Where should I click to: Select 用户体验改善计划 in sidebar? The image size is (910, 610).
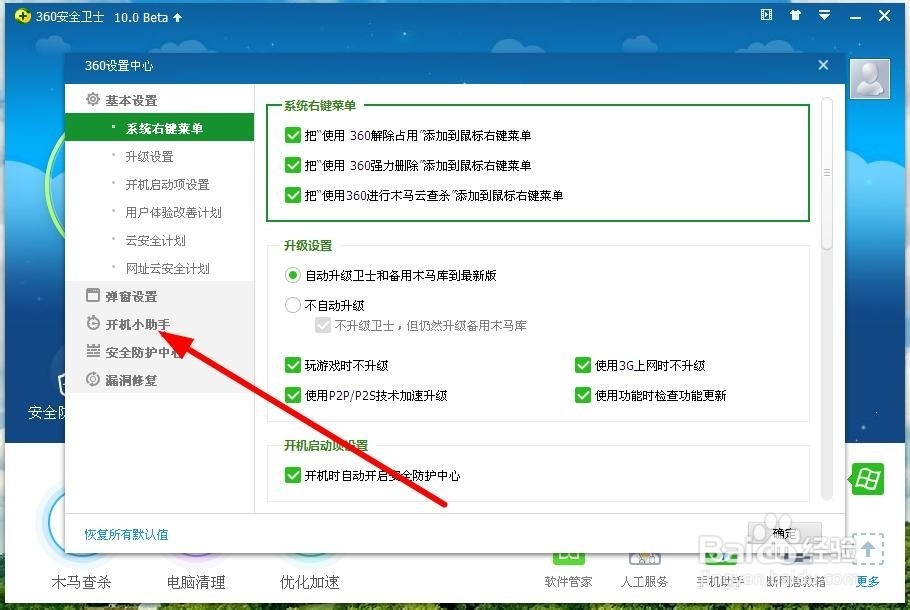(174, 212)
